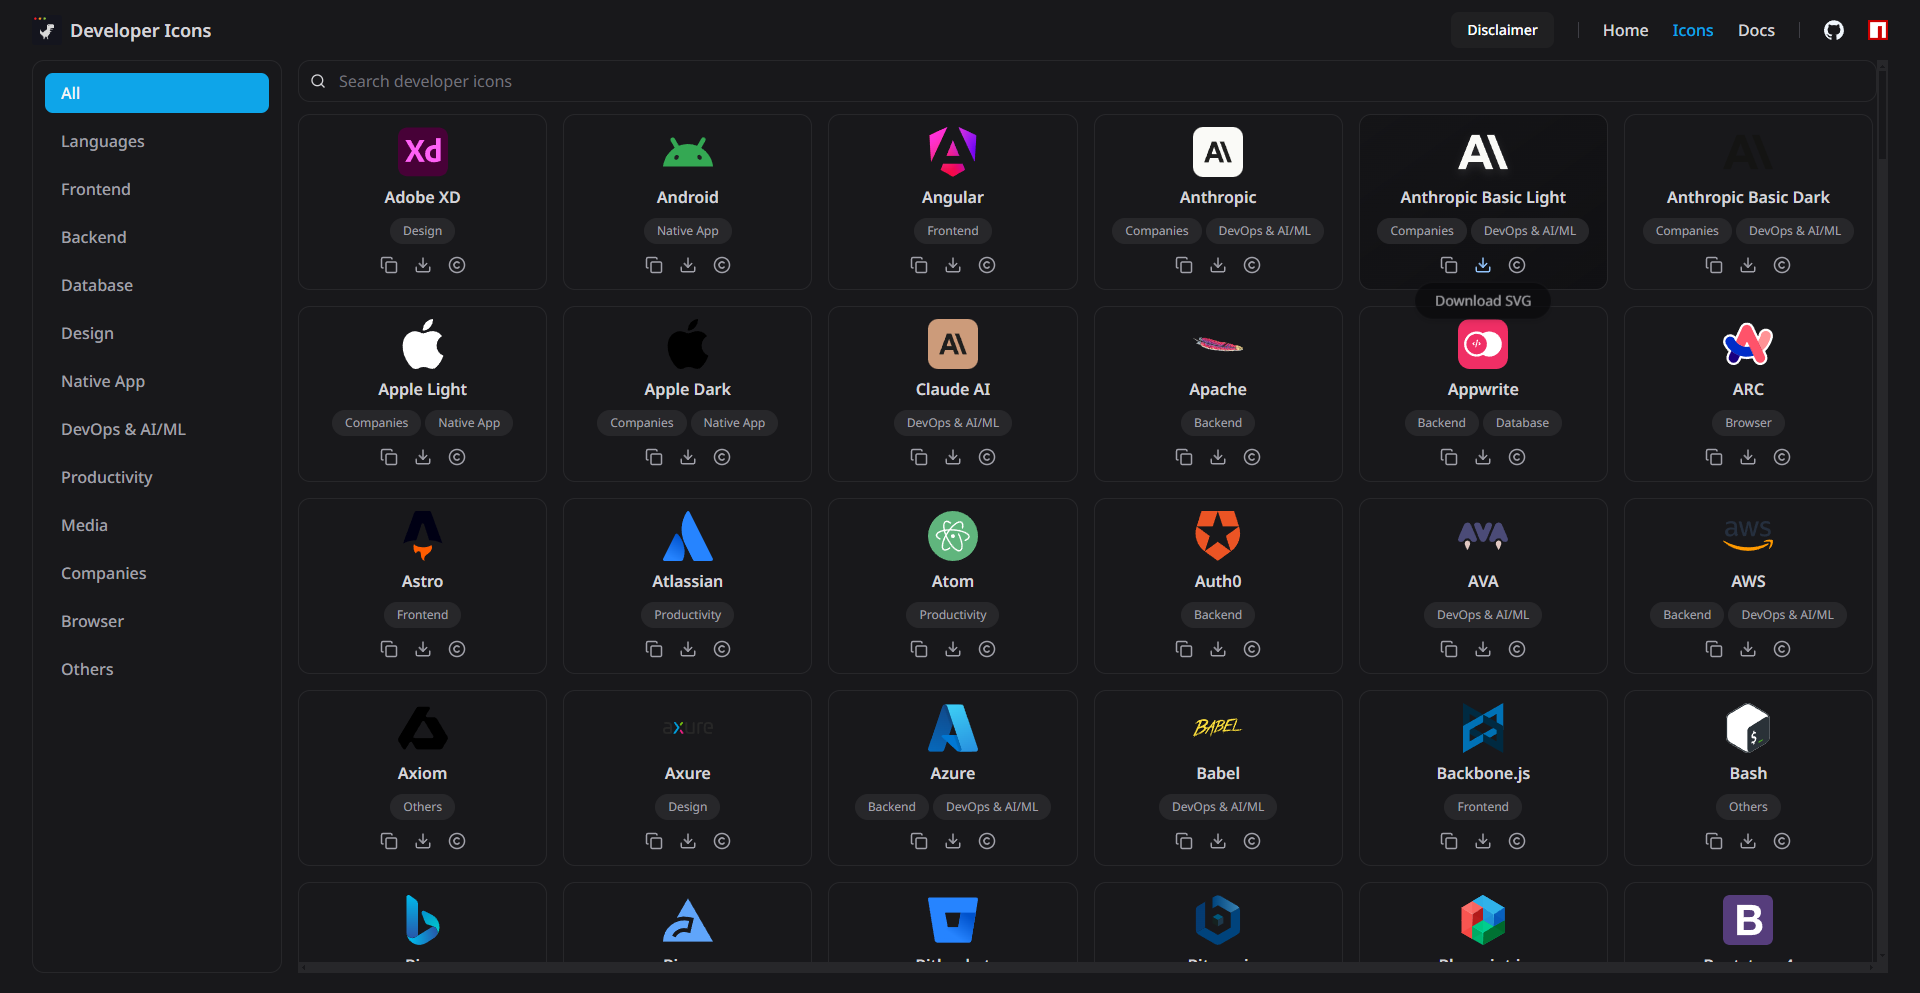Click the Bing logo thumbnail
The width and height of the screenshot is (1920, 993).
click(422, 920)
